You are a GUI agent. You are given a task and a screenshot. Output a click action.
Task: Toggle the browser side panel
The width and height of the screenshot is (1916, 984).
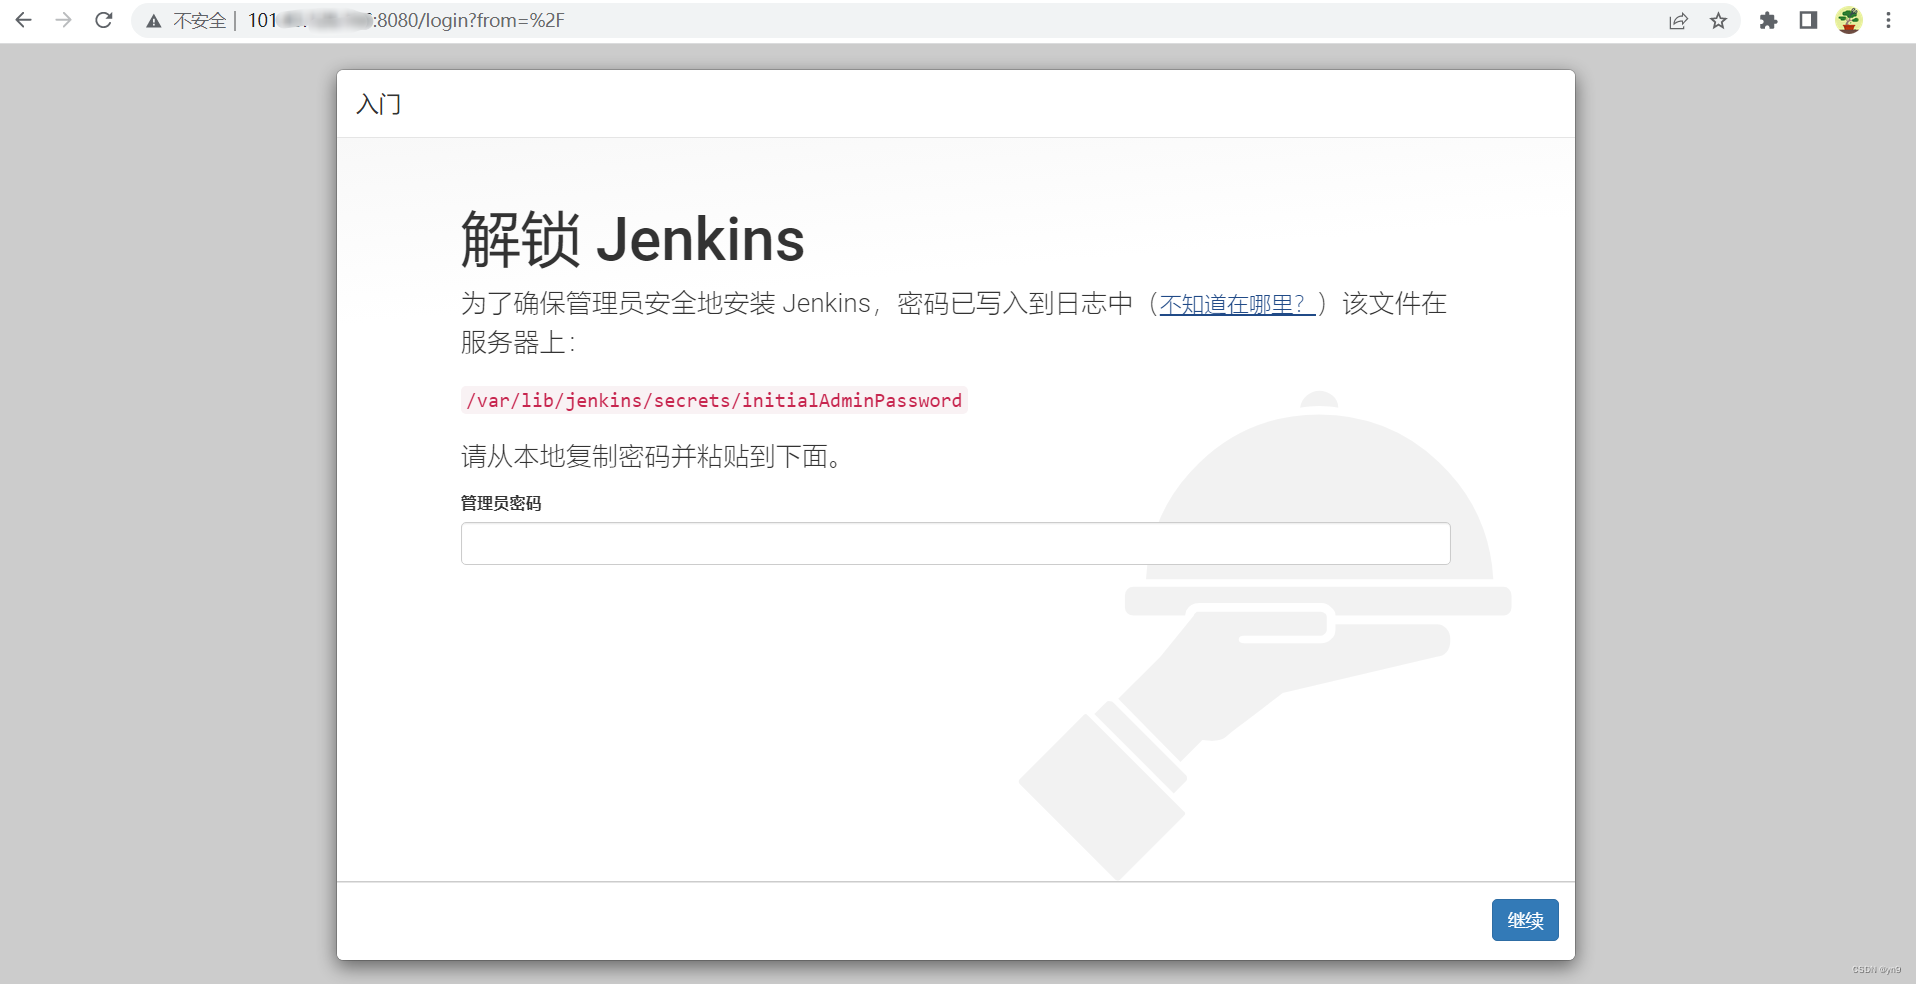[x=1808, y=20]
